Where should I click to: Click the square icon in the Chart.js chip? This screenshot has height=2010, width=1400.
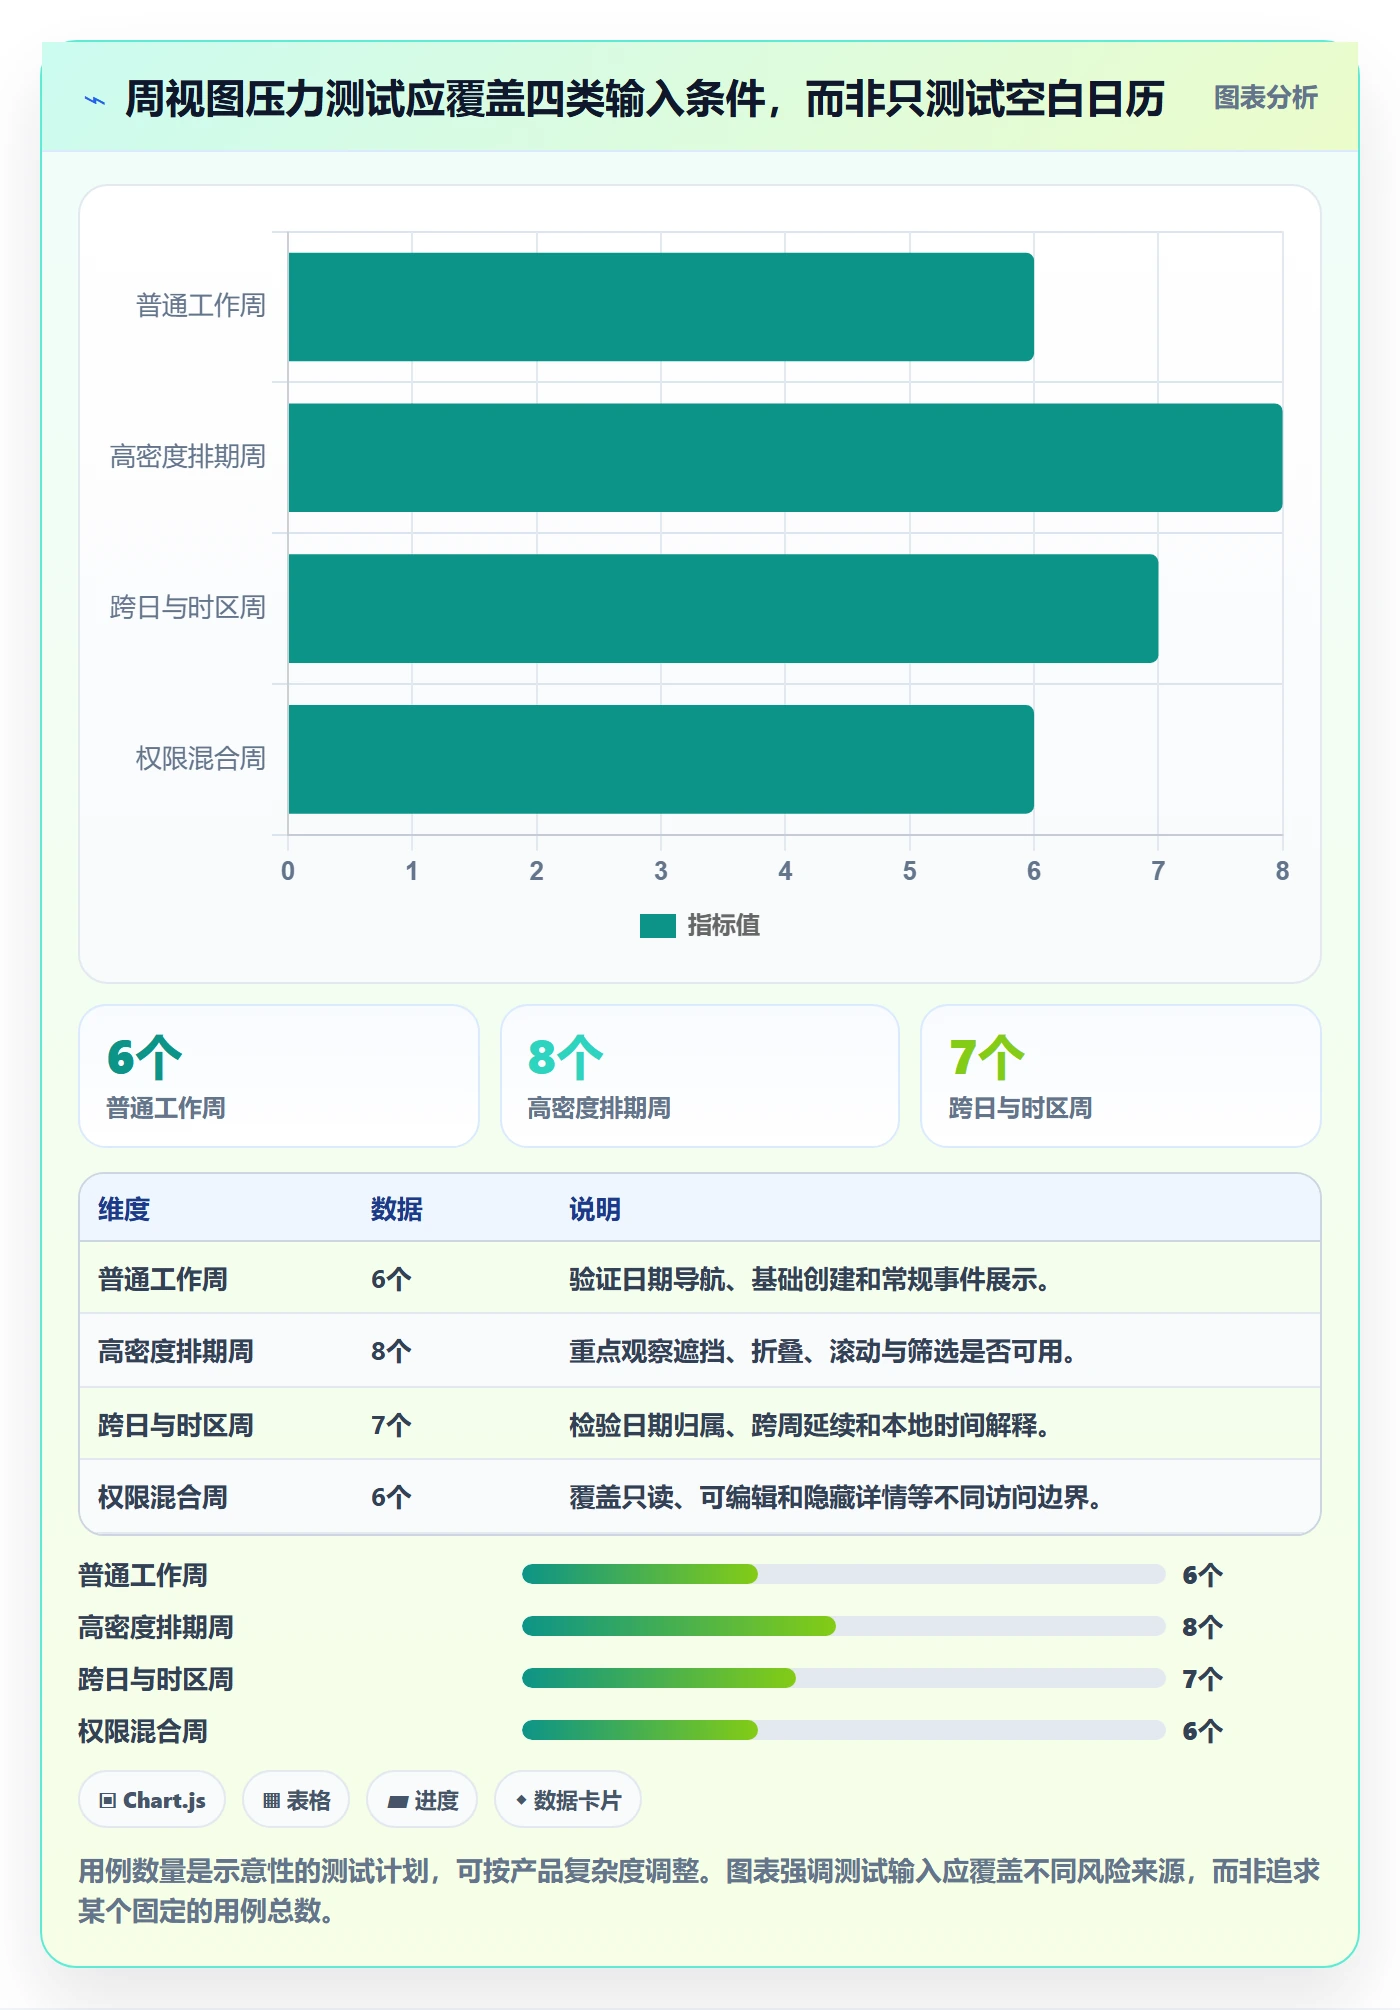(108, 1801)
